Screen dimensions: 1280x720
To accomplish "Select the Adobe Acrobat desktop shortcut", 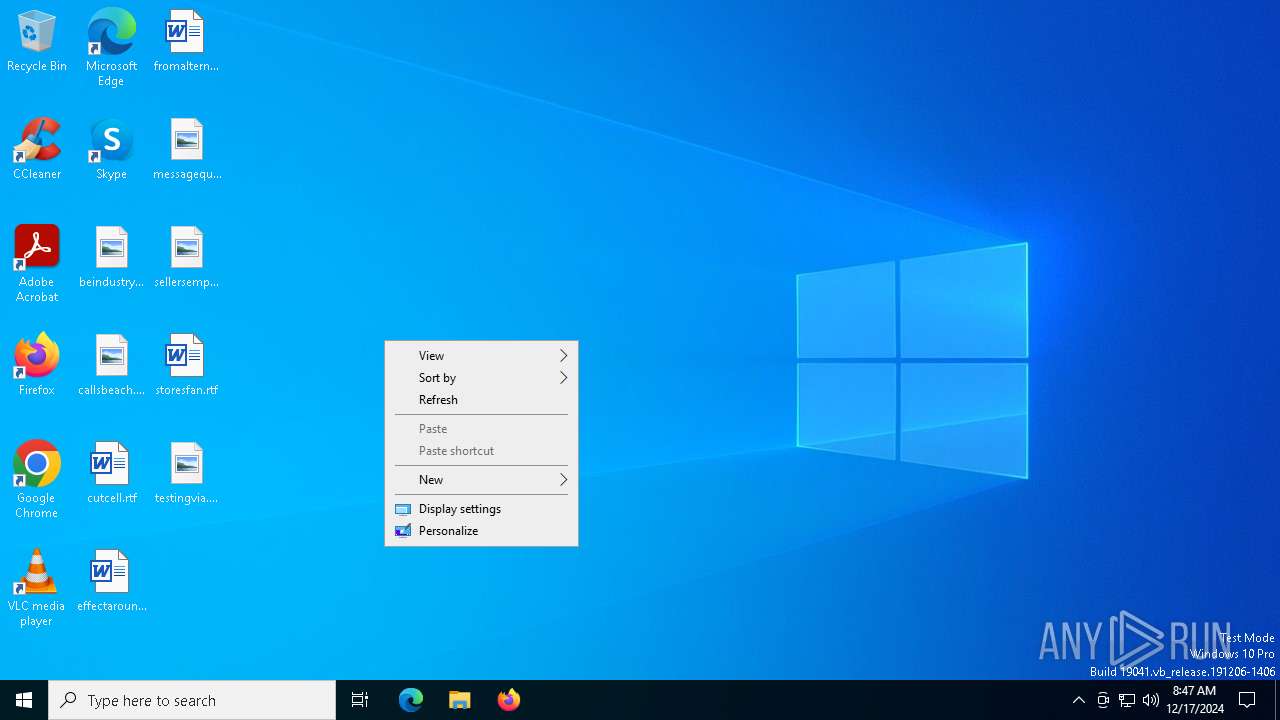I will [x=37, y=265].
